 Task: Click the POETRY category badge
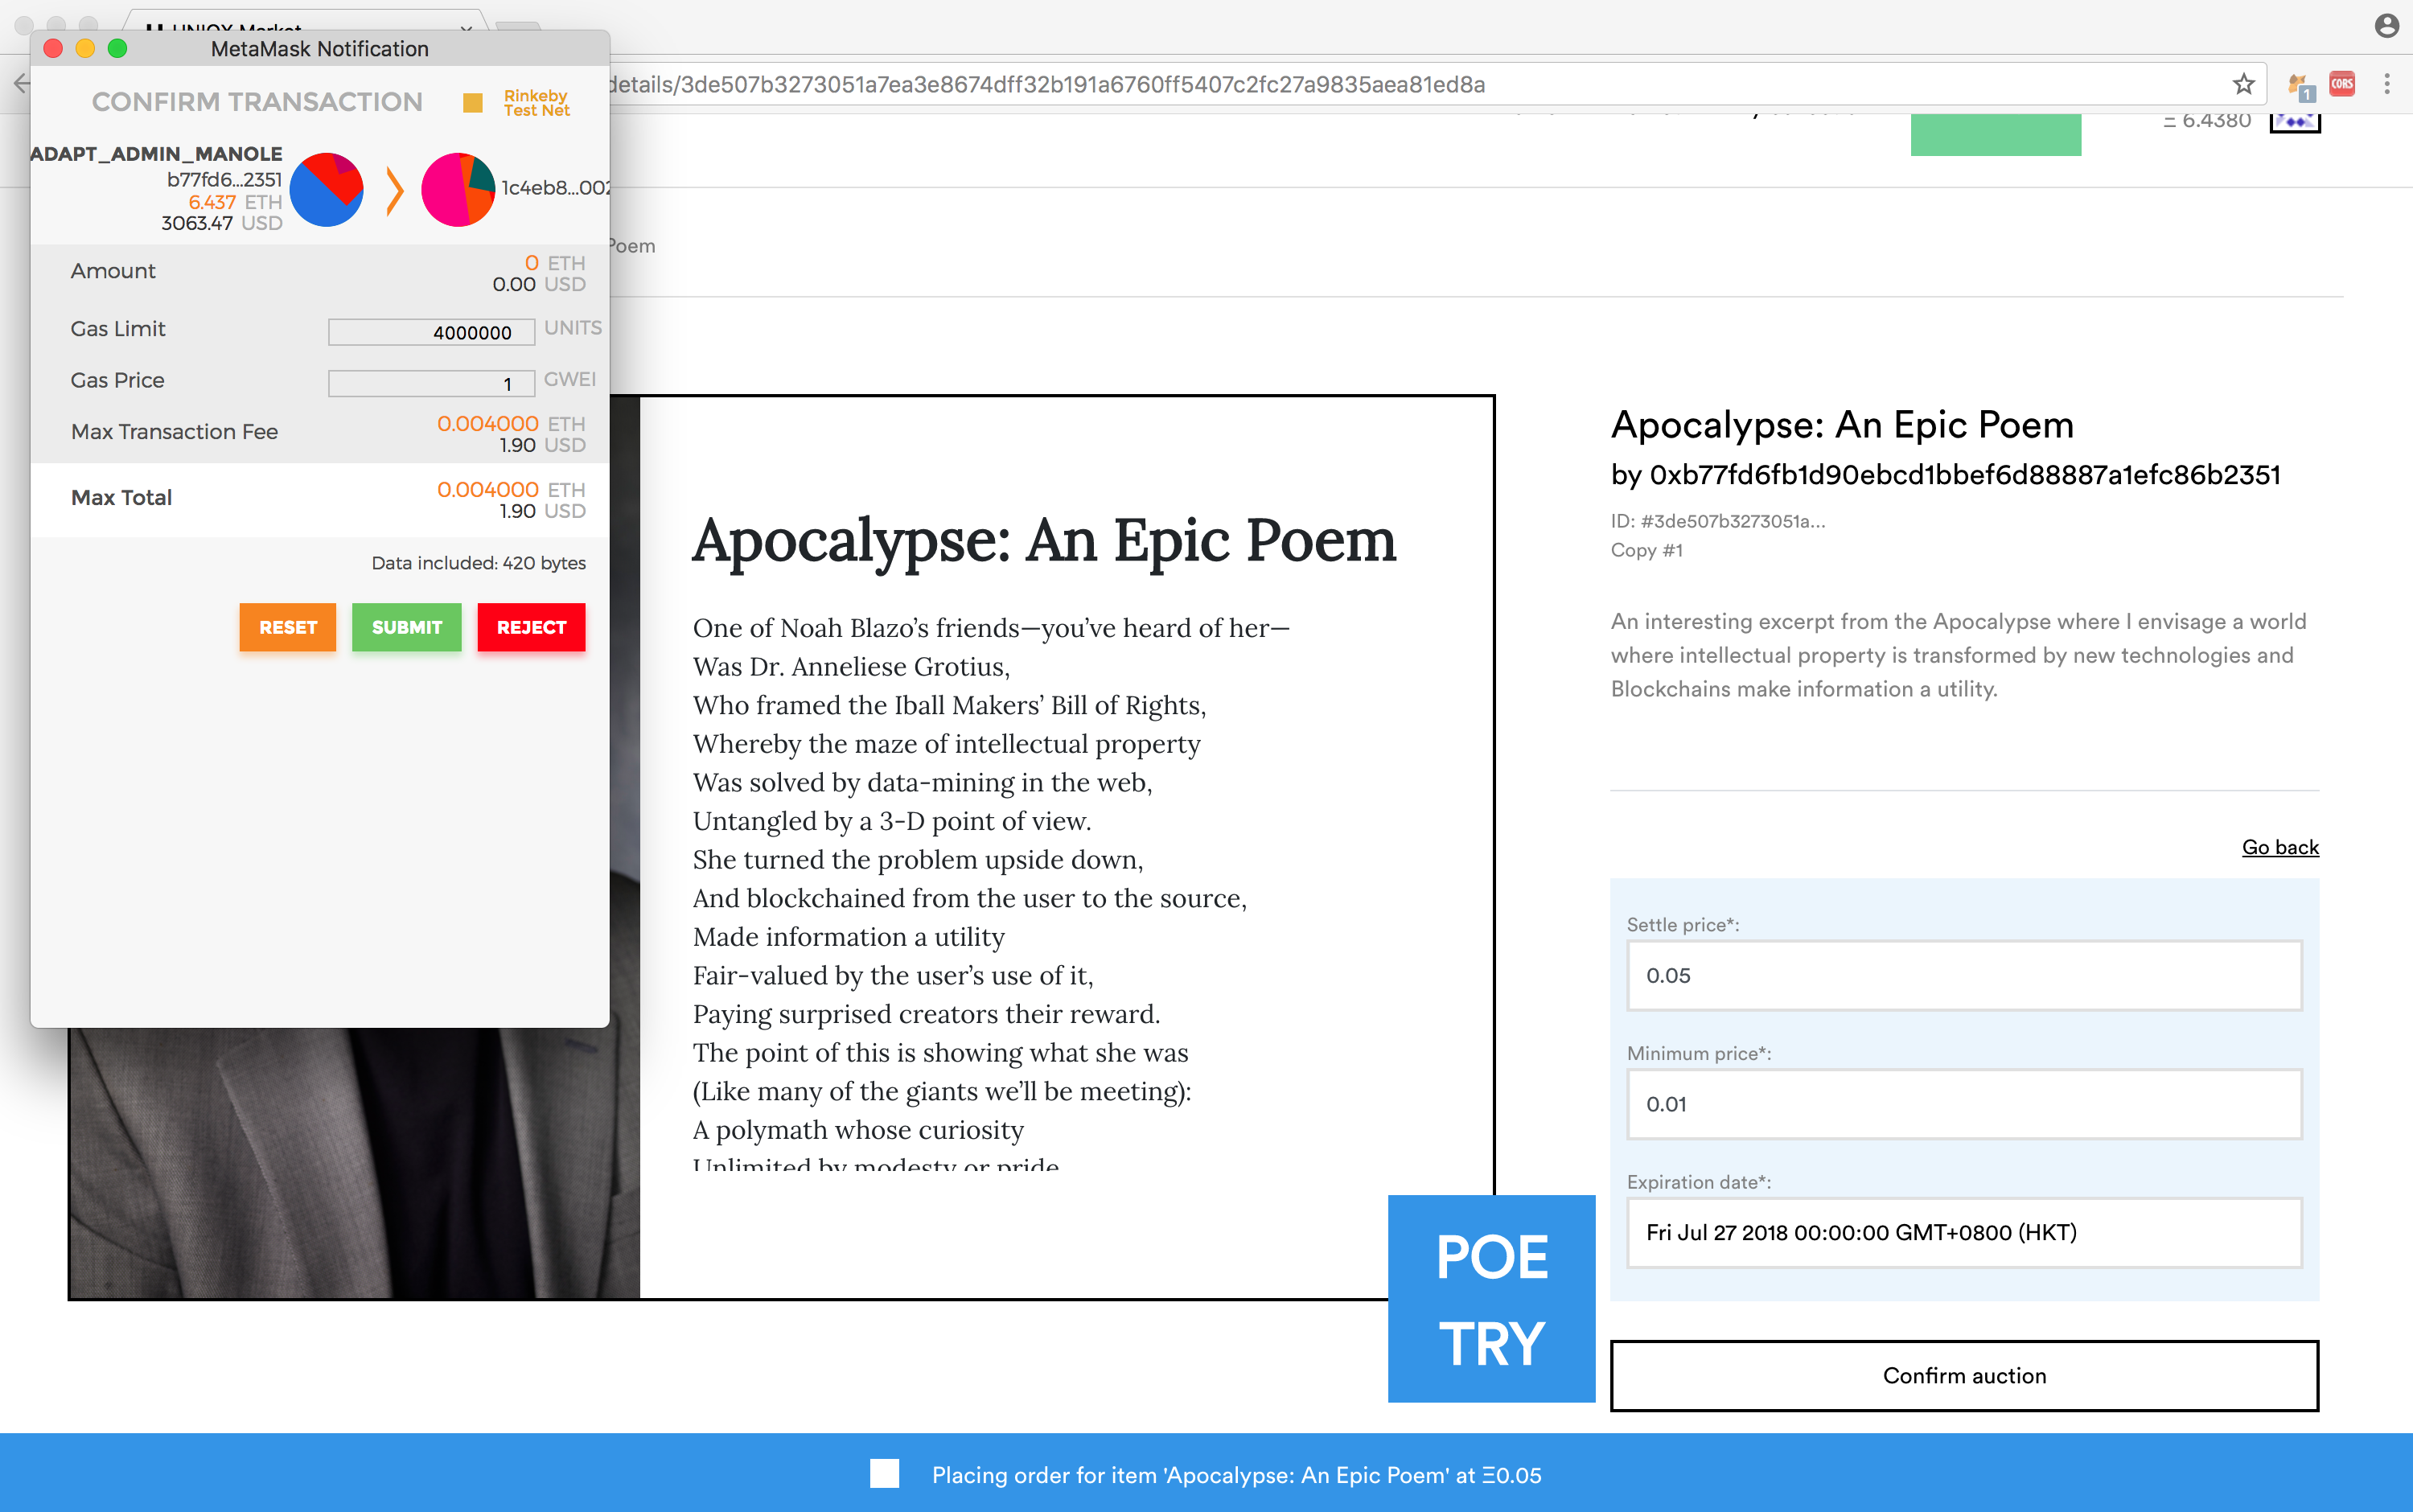[x=1491, y=1298]
